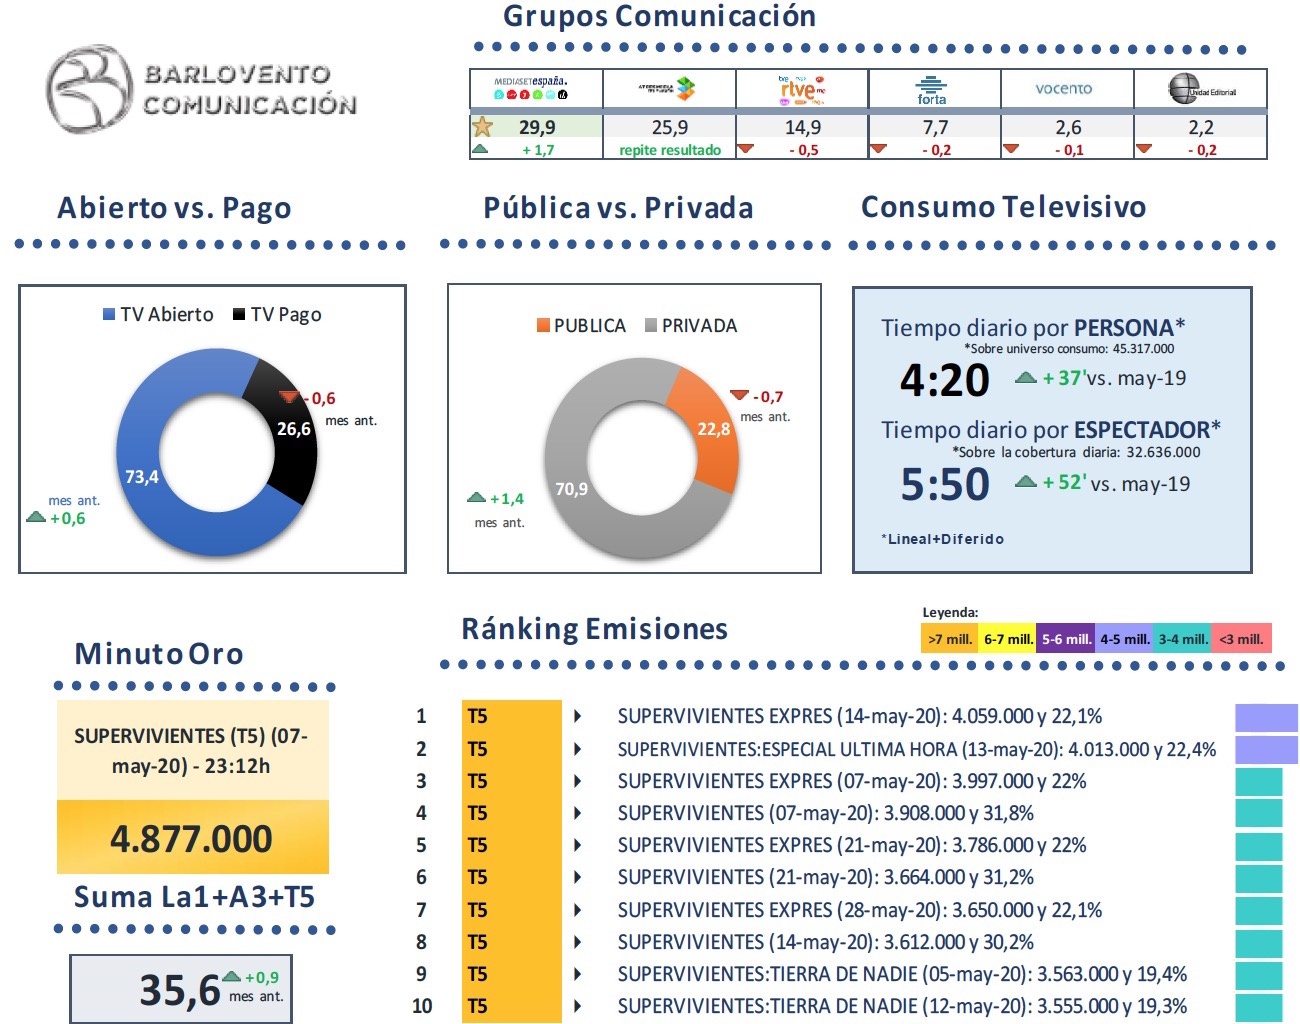The height and width of the screenshot is (1024, 1300).
Task: Click the arrow marker on ranking row 7
Action: pyautogui.click(x=578, y=910)
